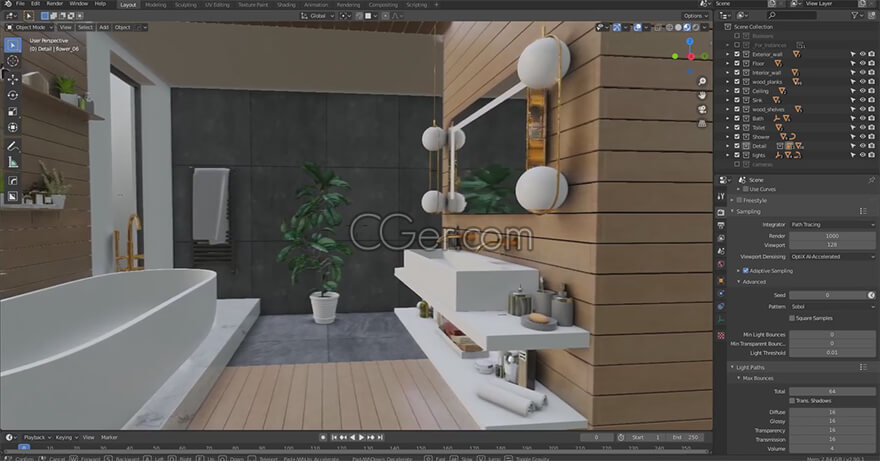
Task: Open the File menu
Action: pyautogui.click(x=20, y=4)
